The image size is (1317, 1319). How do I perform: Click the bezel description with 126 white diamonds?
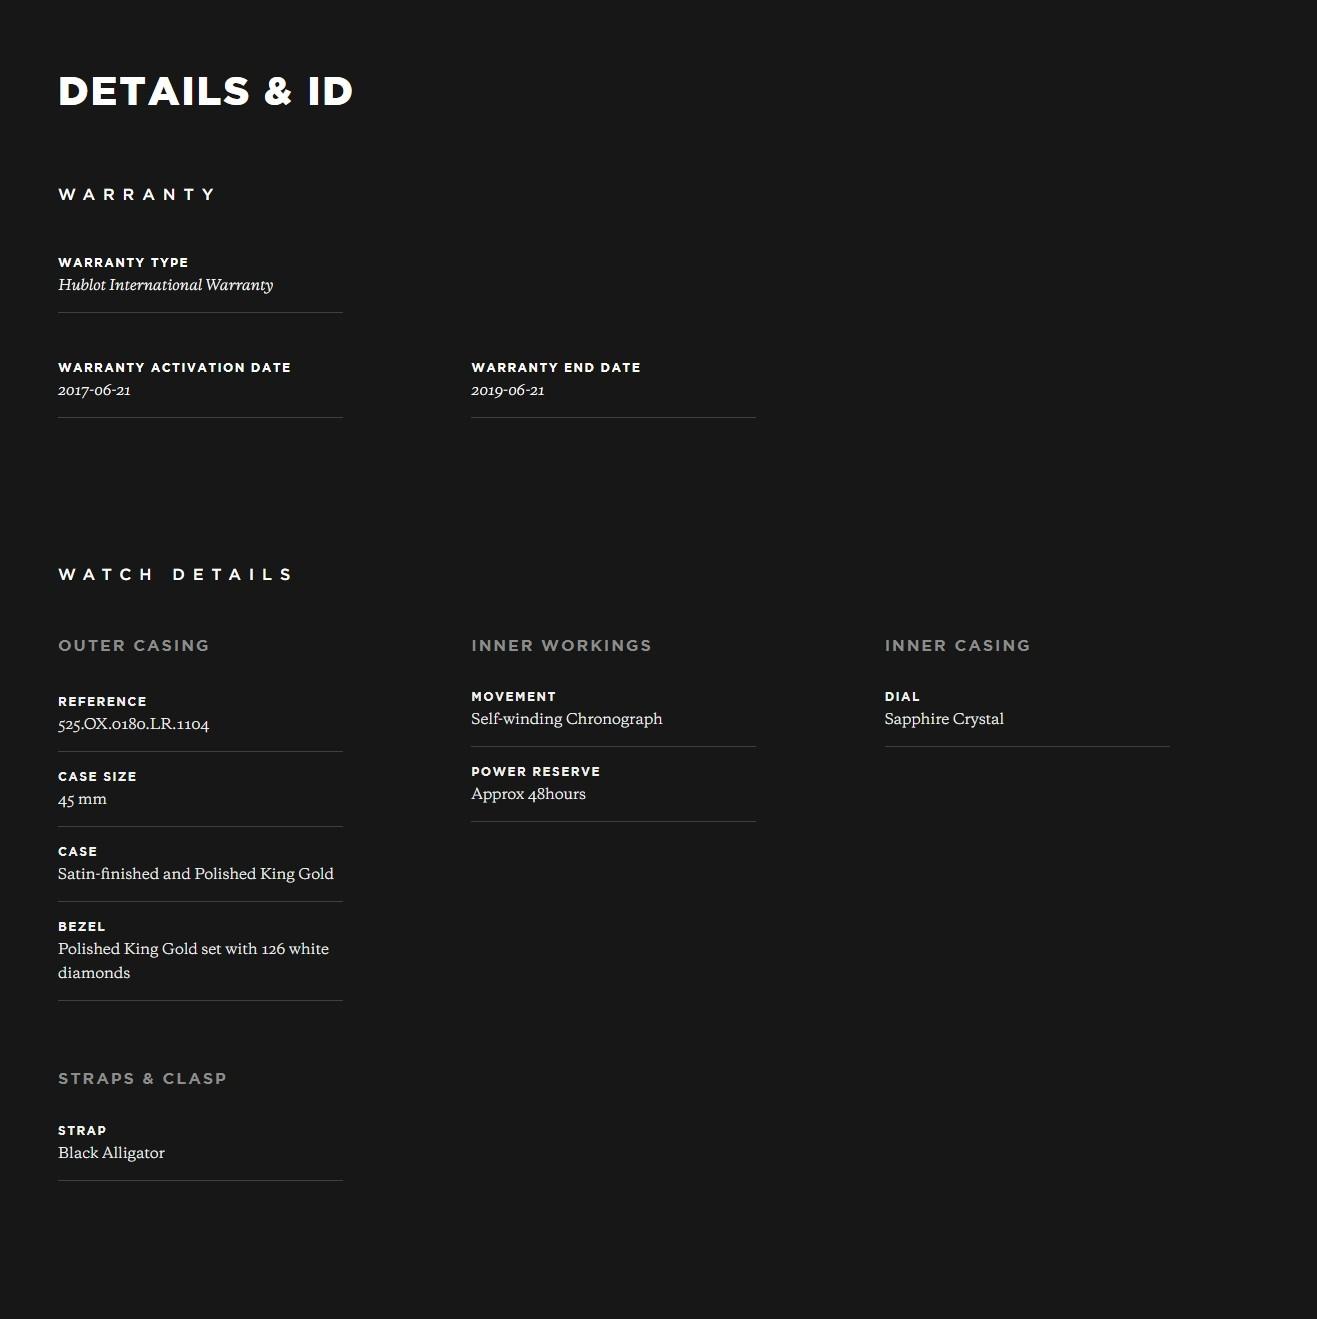point(193,960)
